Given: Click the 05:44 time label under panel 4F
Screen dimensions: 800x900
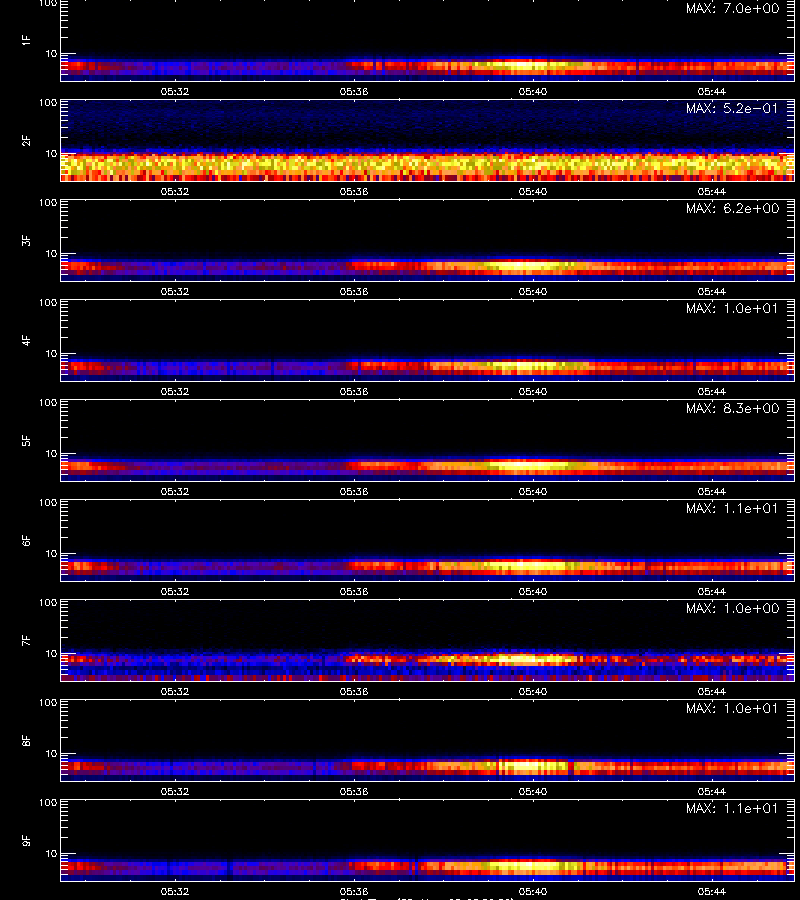Looking at the screenshot, I should click(x=712, y=391).
